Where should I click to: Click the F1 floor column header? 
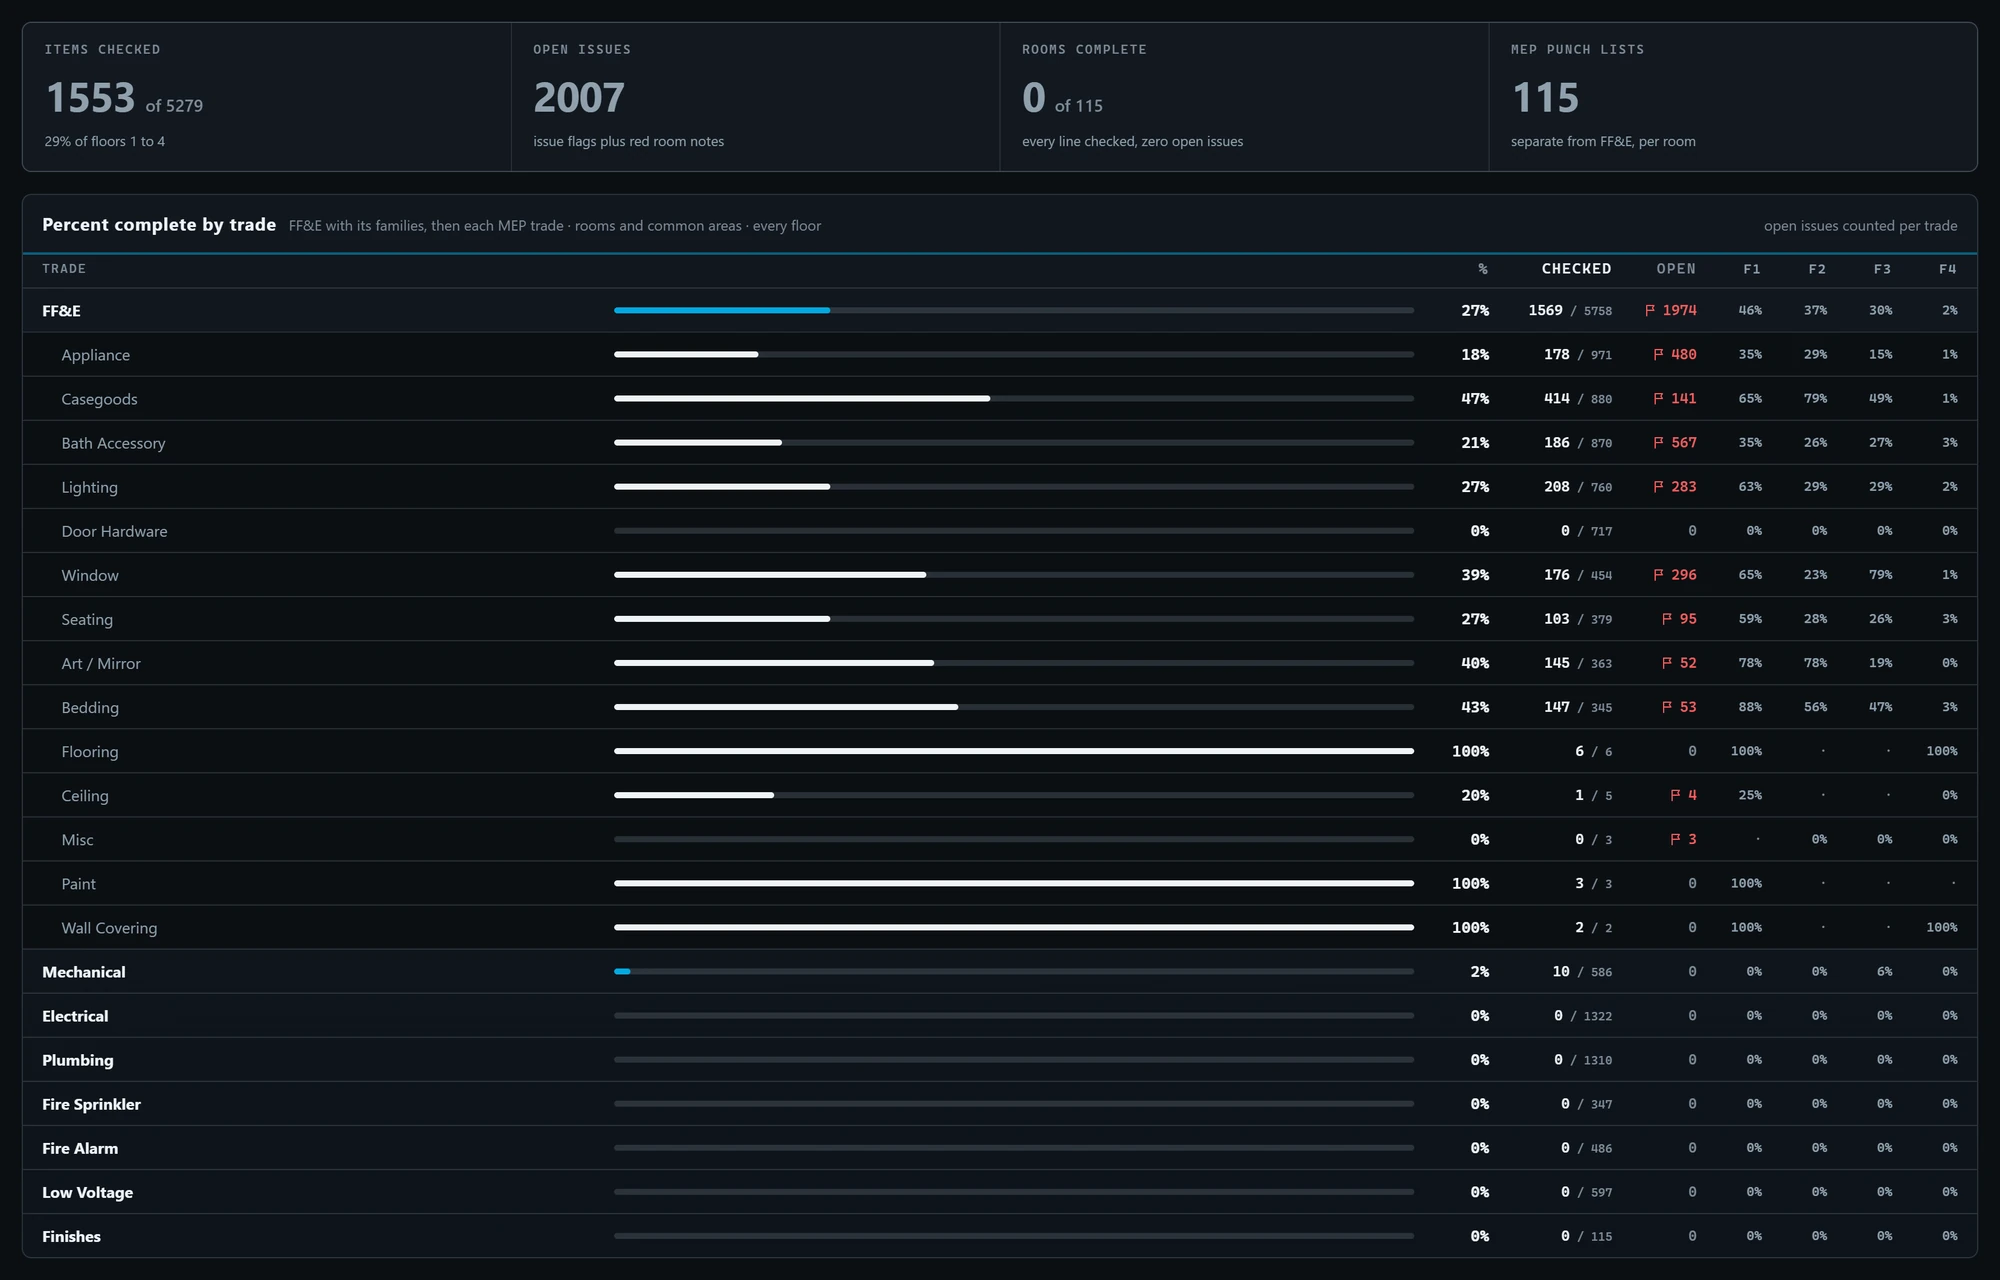click(1752, 269)
